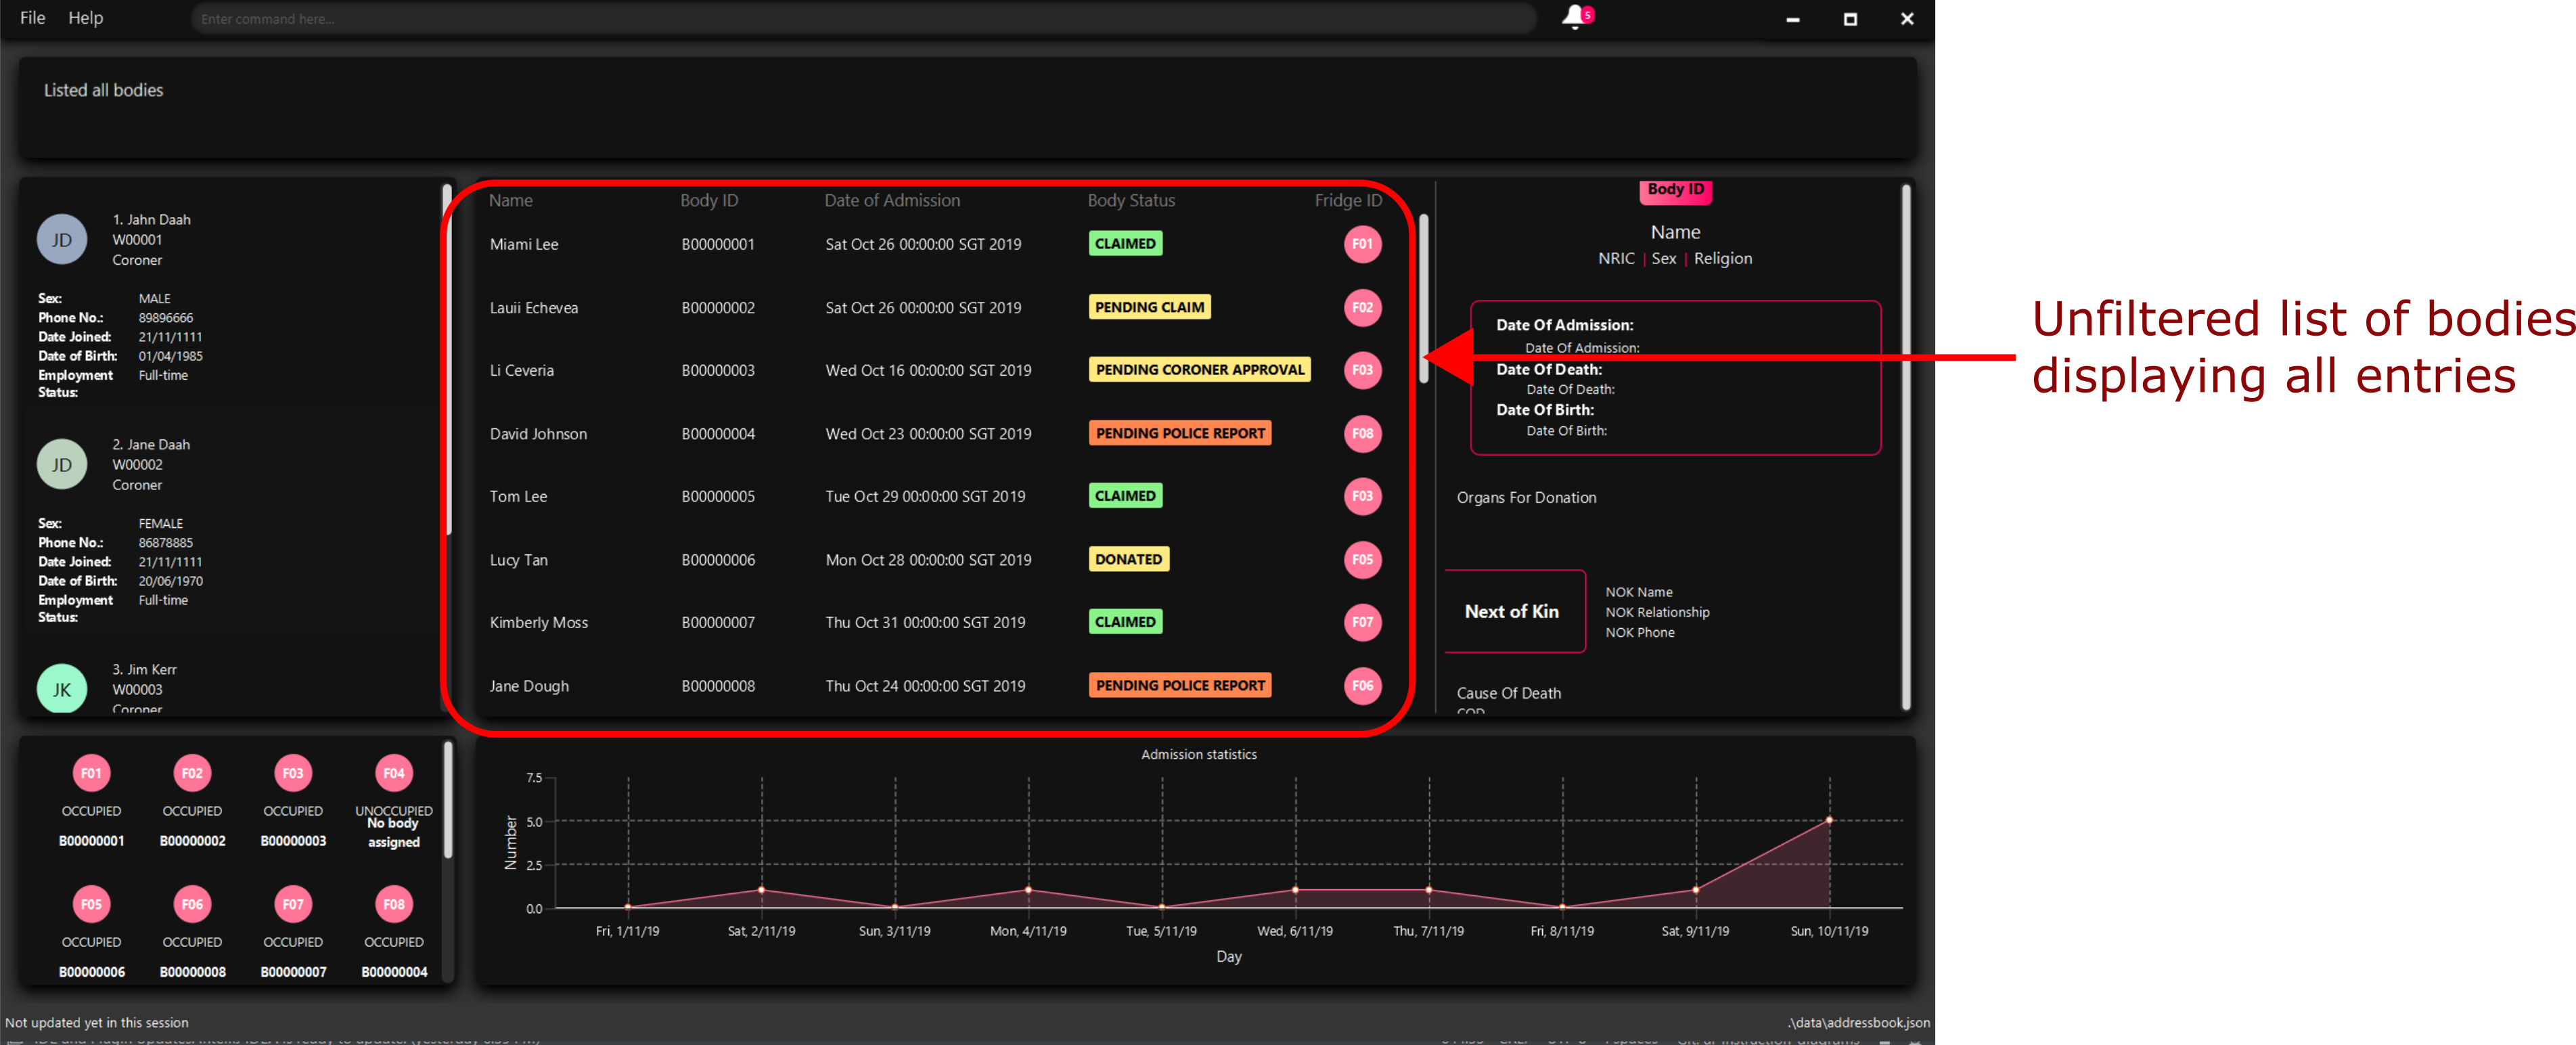This screenshot has width=2576, height=1045.
Task: Click worker ID W00001
Action: point(137,240)
